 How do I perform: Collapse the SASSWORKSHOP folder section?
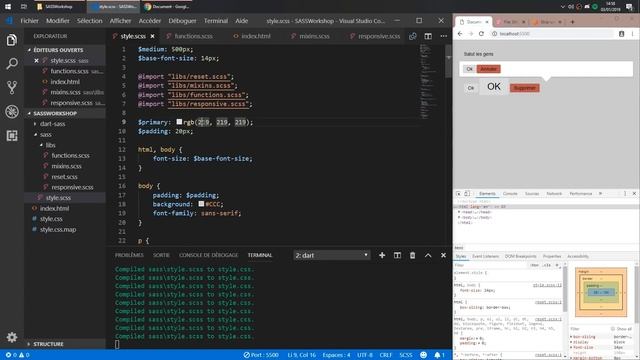click(x=55, y=113)
